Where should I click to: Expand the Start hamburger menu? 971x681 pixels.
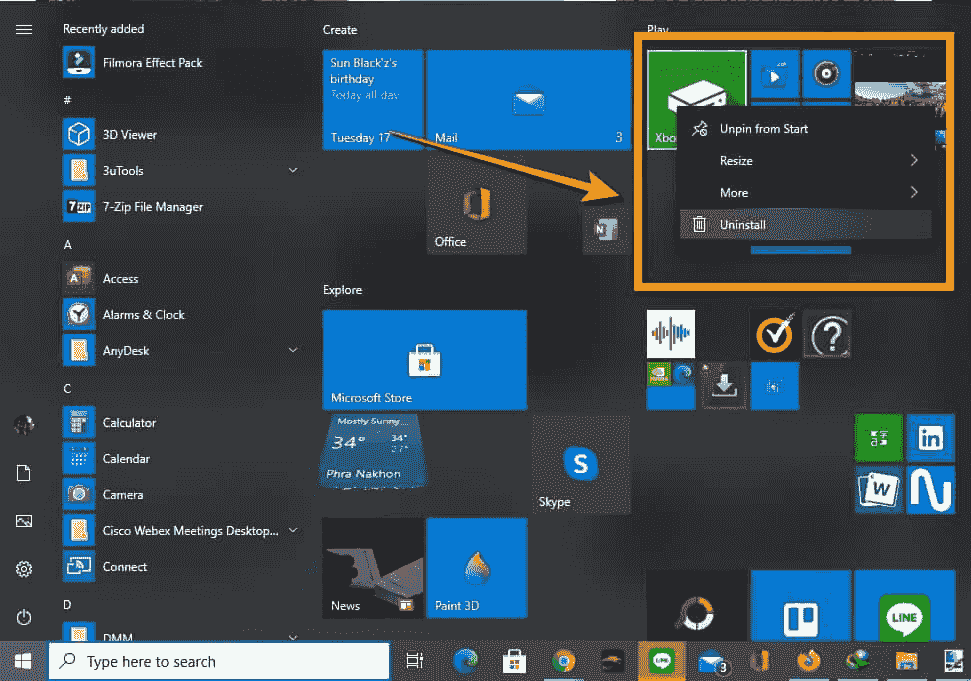[x=24, y=29]
